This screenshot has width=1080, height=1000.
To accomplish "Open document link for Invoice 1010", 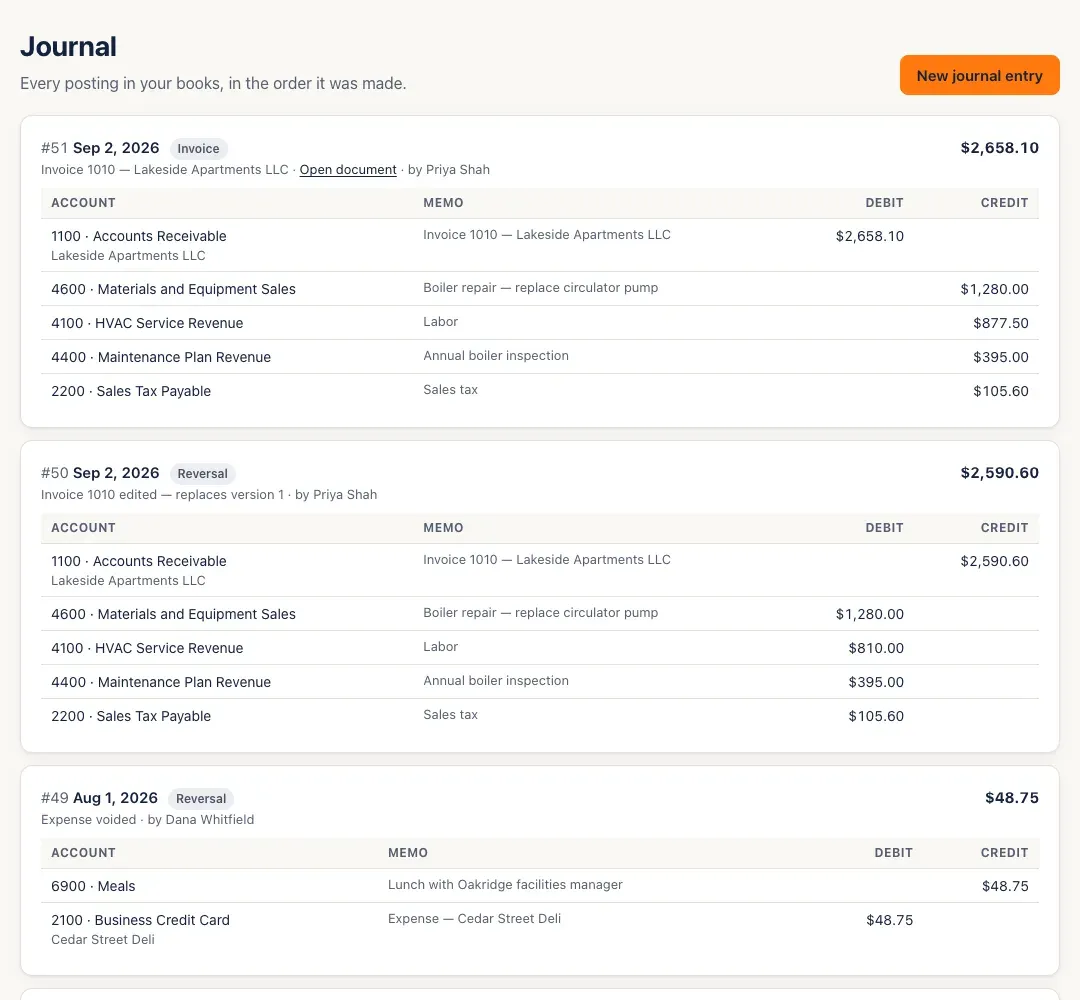I will pos(348,169).
